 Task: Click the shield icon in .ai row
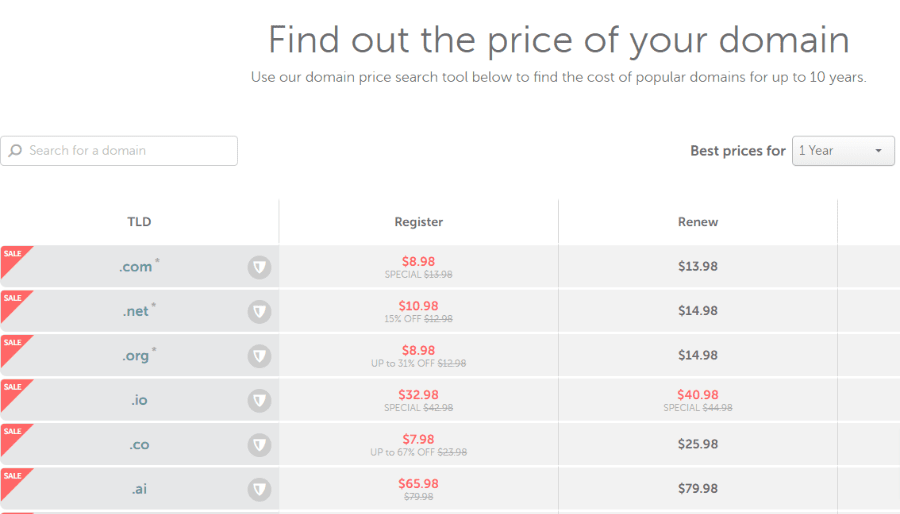[x=259, y=489]
